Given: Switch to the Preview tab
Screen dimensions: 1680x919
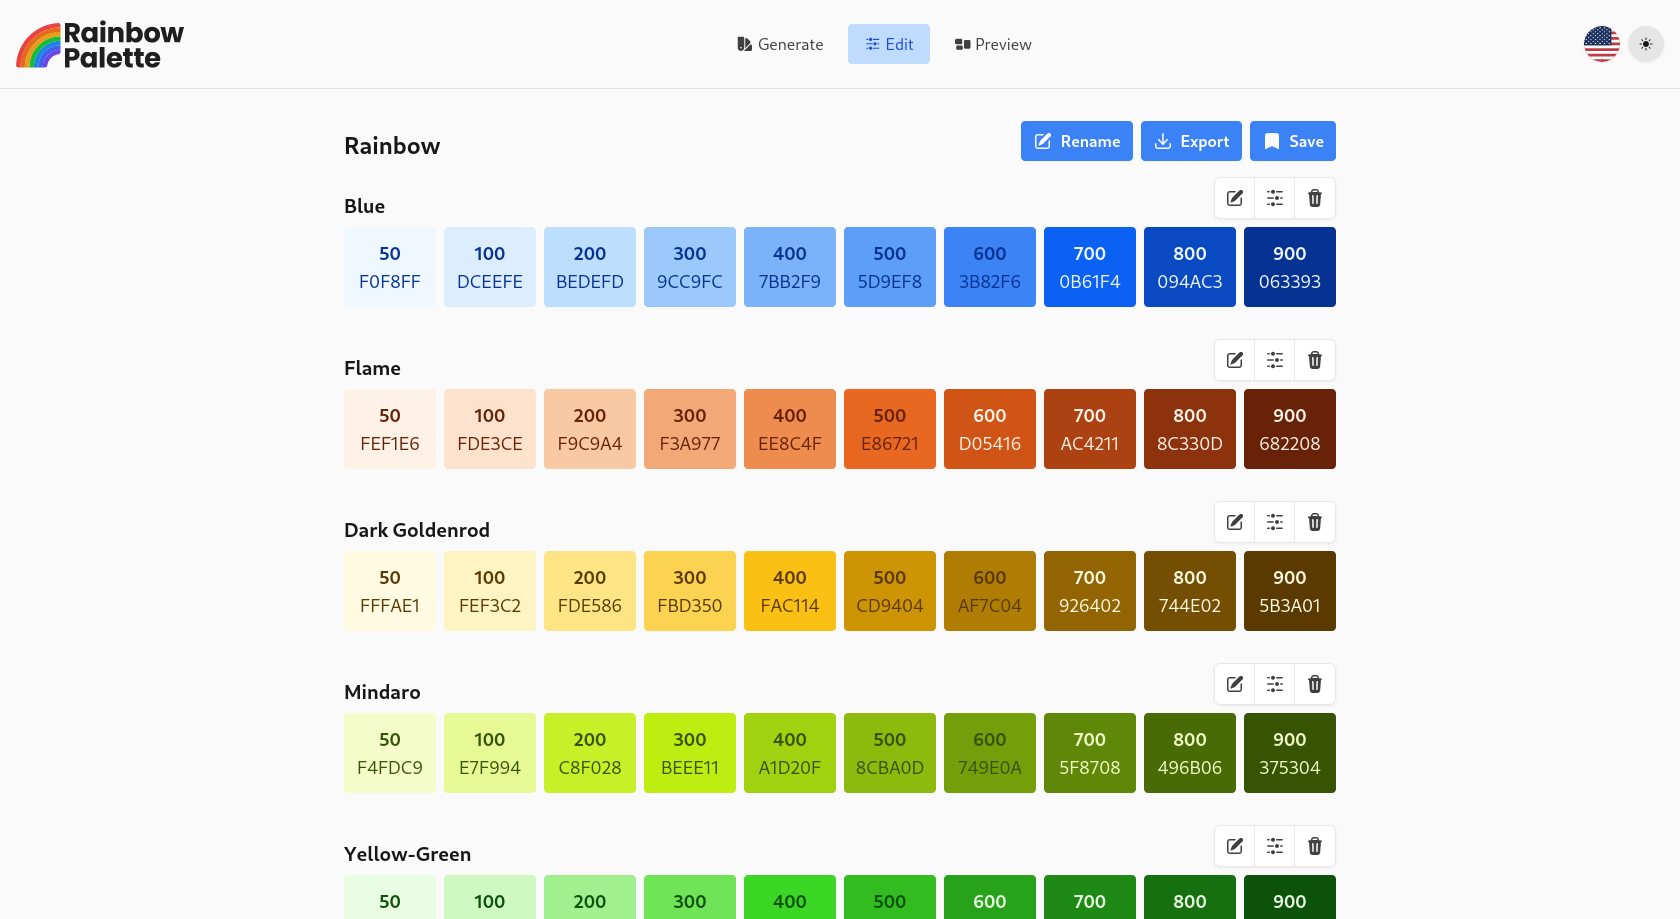Looking at the screenshot, I should click(993, 44).
